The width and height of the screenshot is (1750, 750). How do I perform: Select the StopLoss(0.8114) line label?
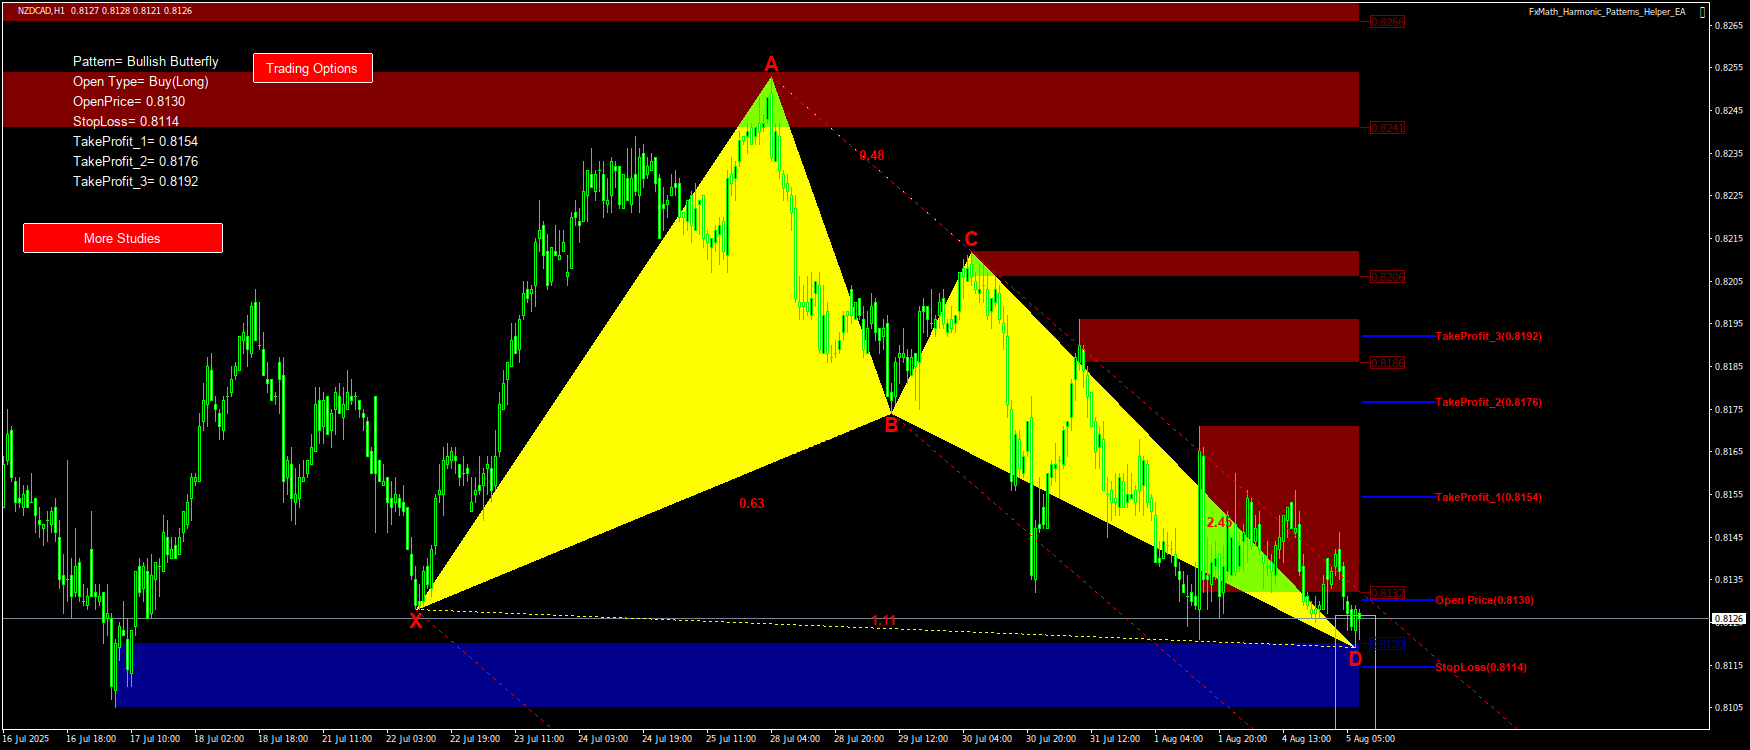click(1480, 667)
